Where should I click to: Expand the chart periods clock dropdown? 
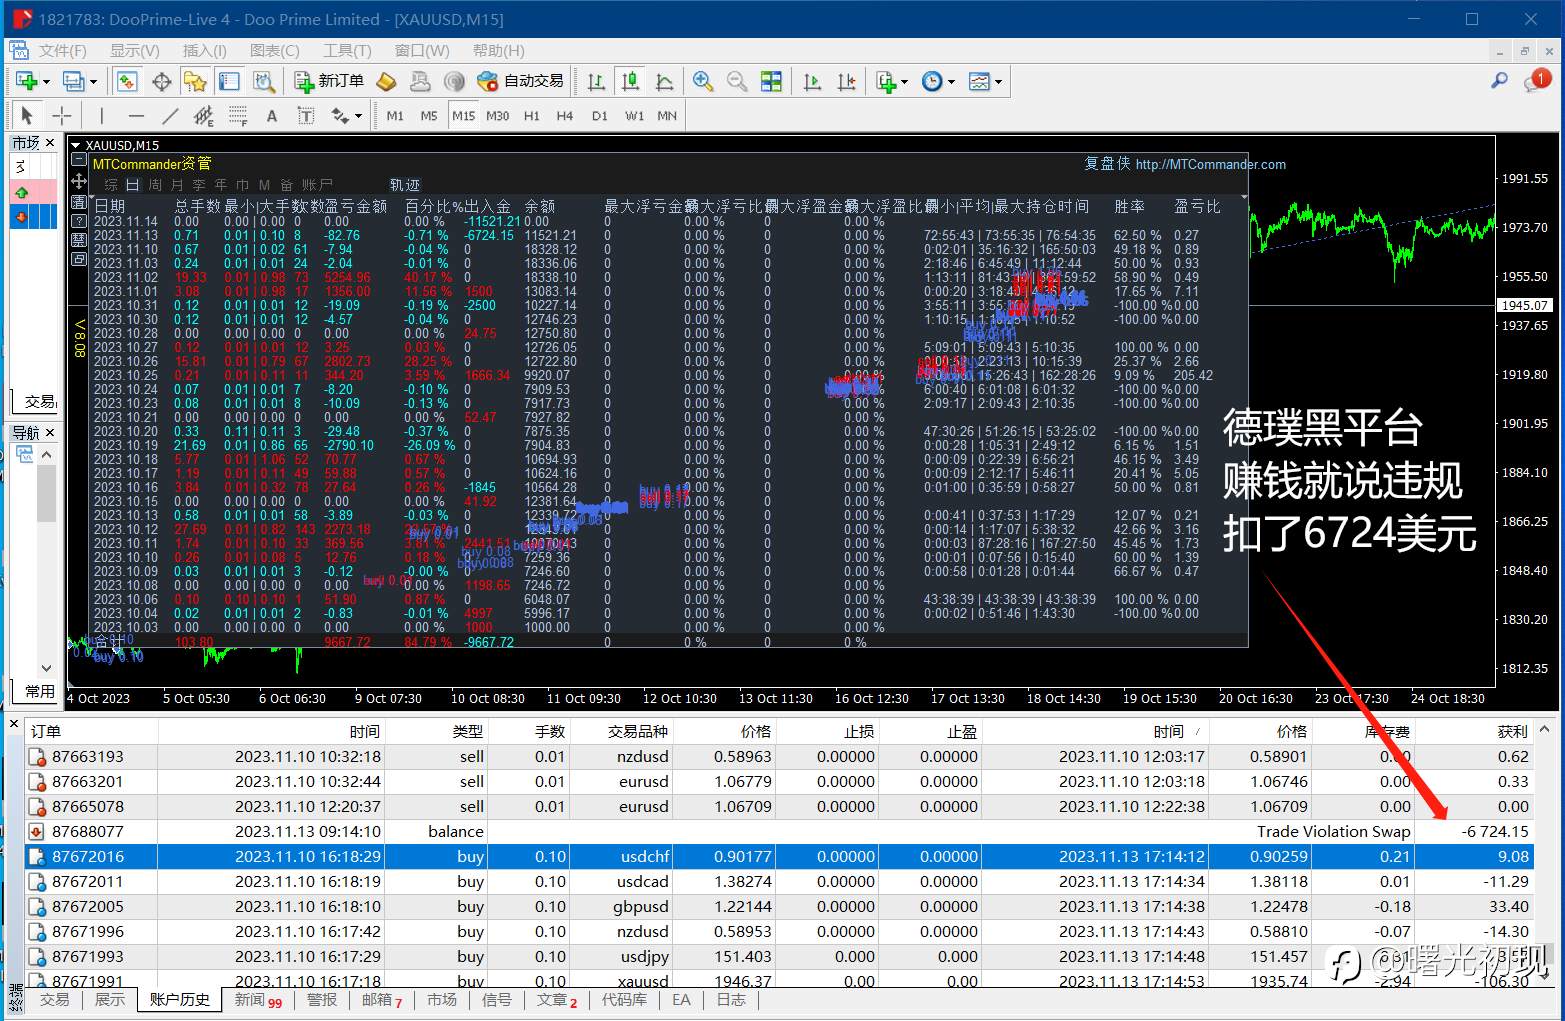tap(951, 82)
